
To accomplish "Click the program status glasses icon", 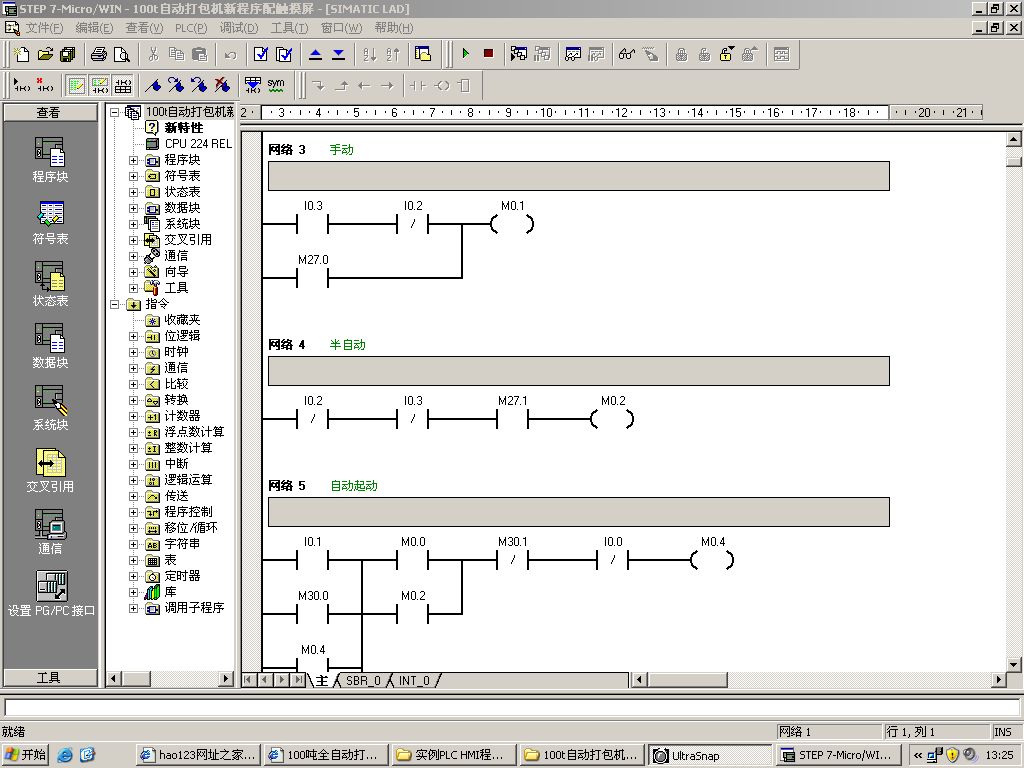I will [x=627, y=54].
